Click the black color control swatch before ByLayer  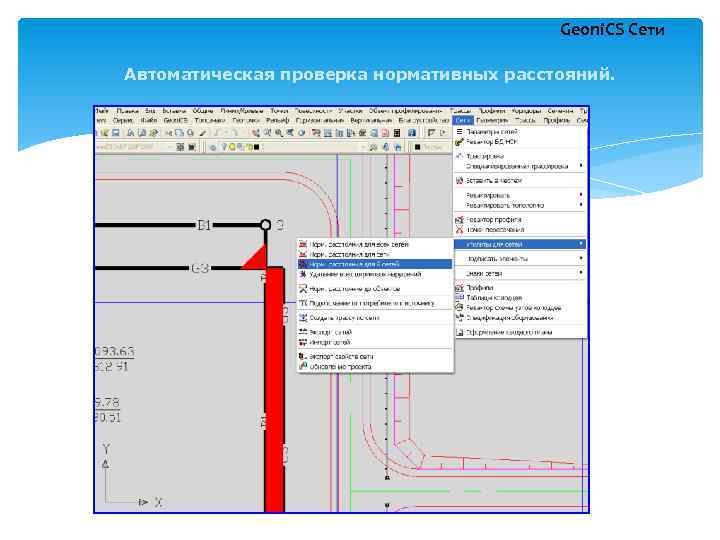pyautogui.click(x=417, y=147)
